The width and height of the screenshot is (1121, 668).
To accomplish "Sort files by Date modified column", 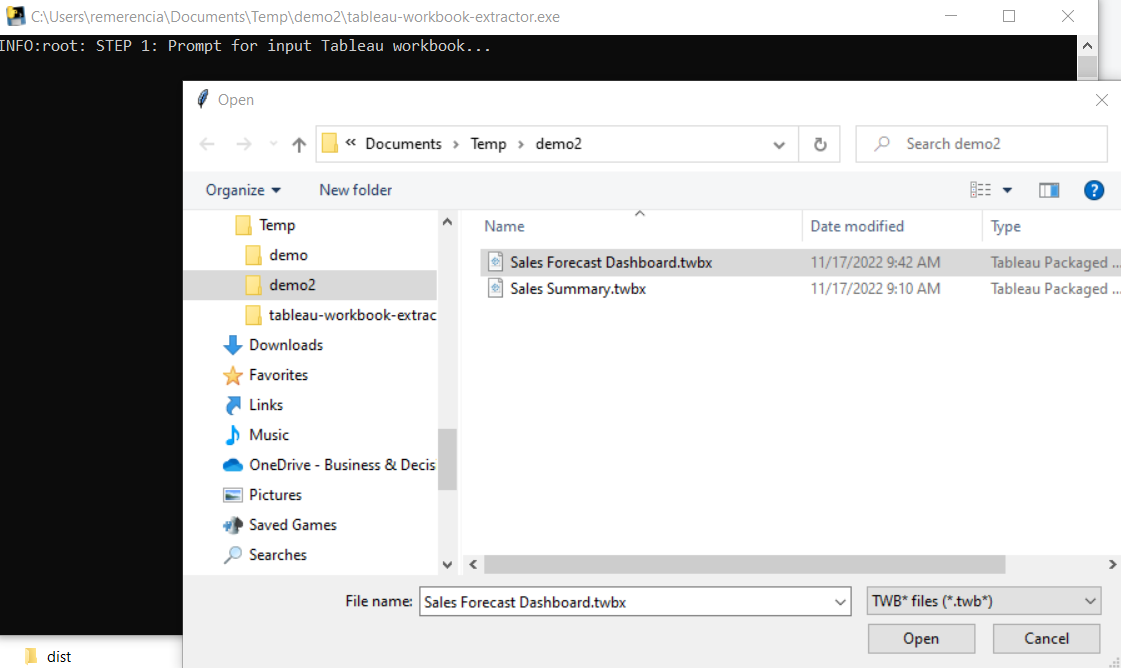I will [857, 226].
